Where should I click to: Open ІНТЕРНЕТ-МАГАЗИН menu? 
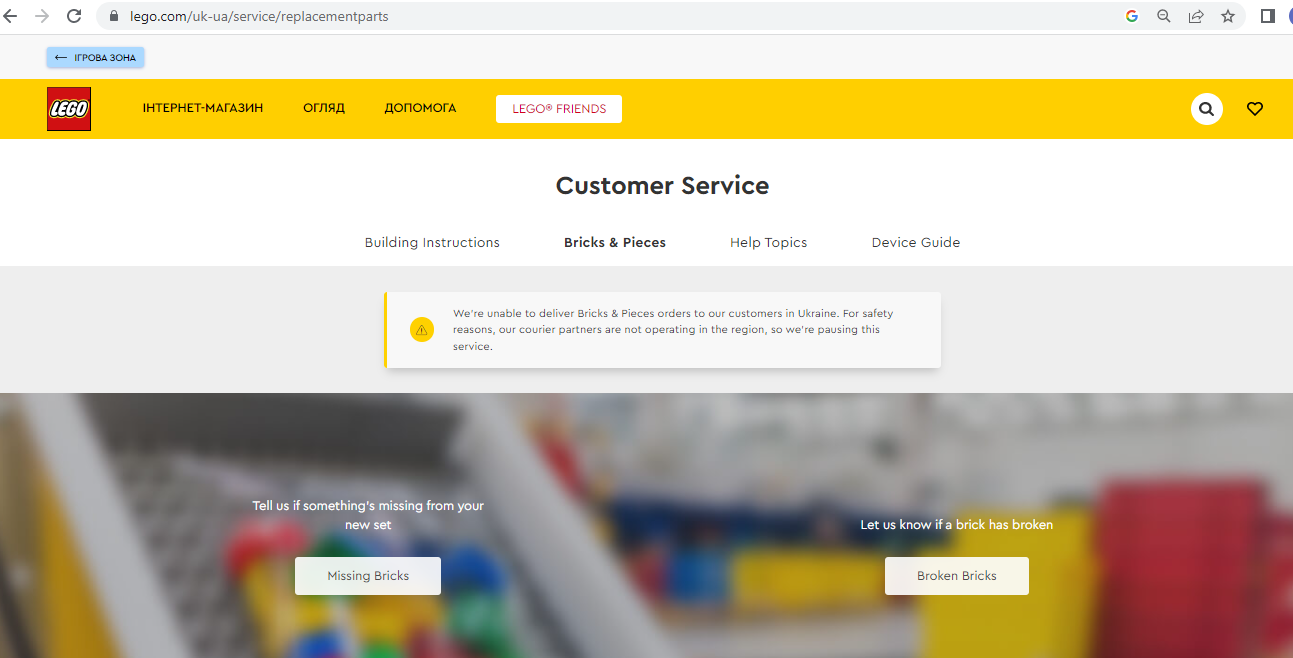[x=203, y=108]
